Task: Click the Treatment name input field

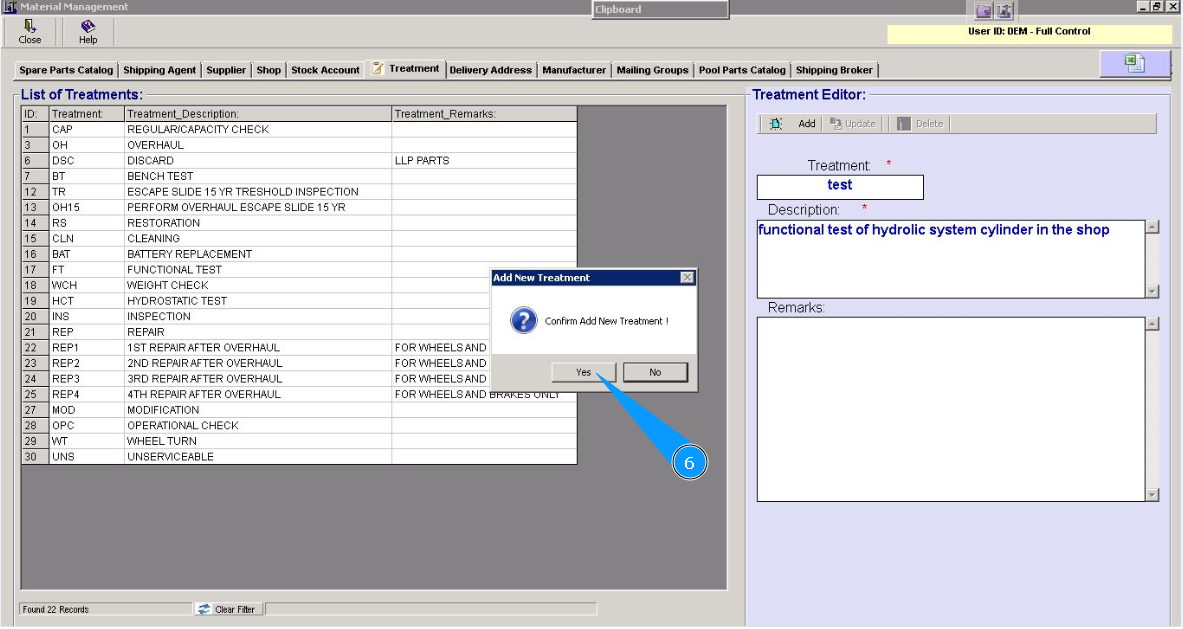Action: coord(840,186)
